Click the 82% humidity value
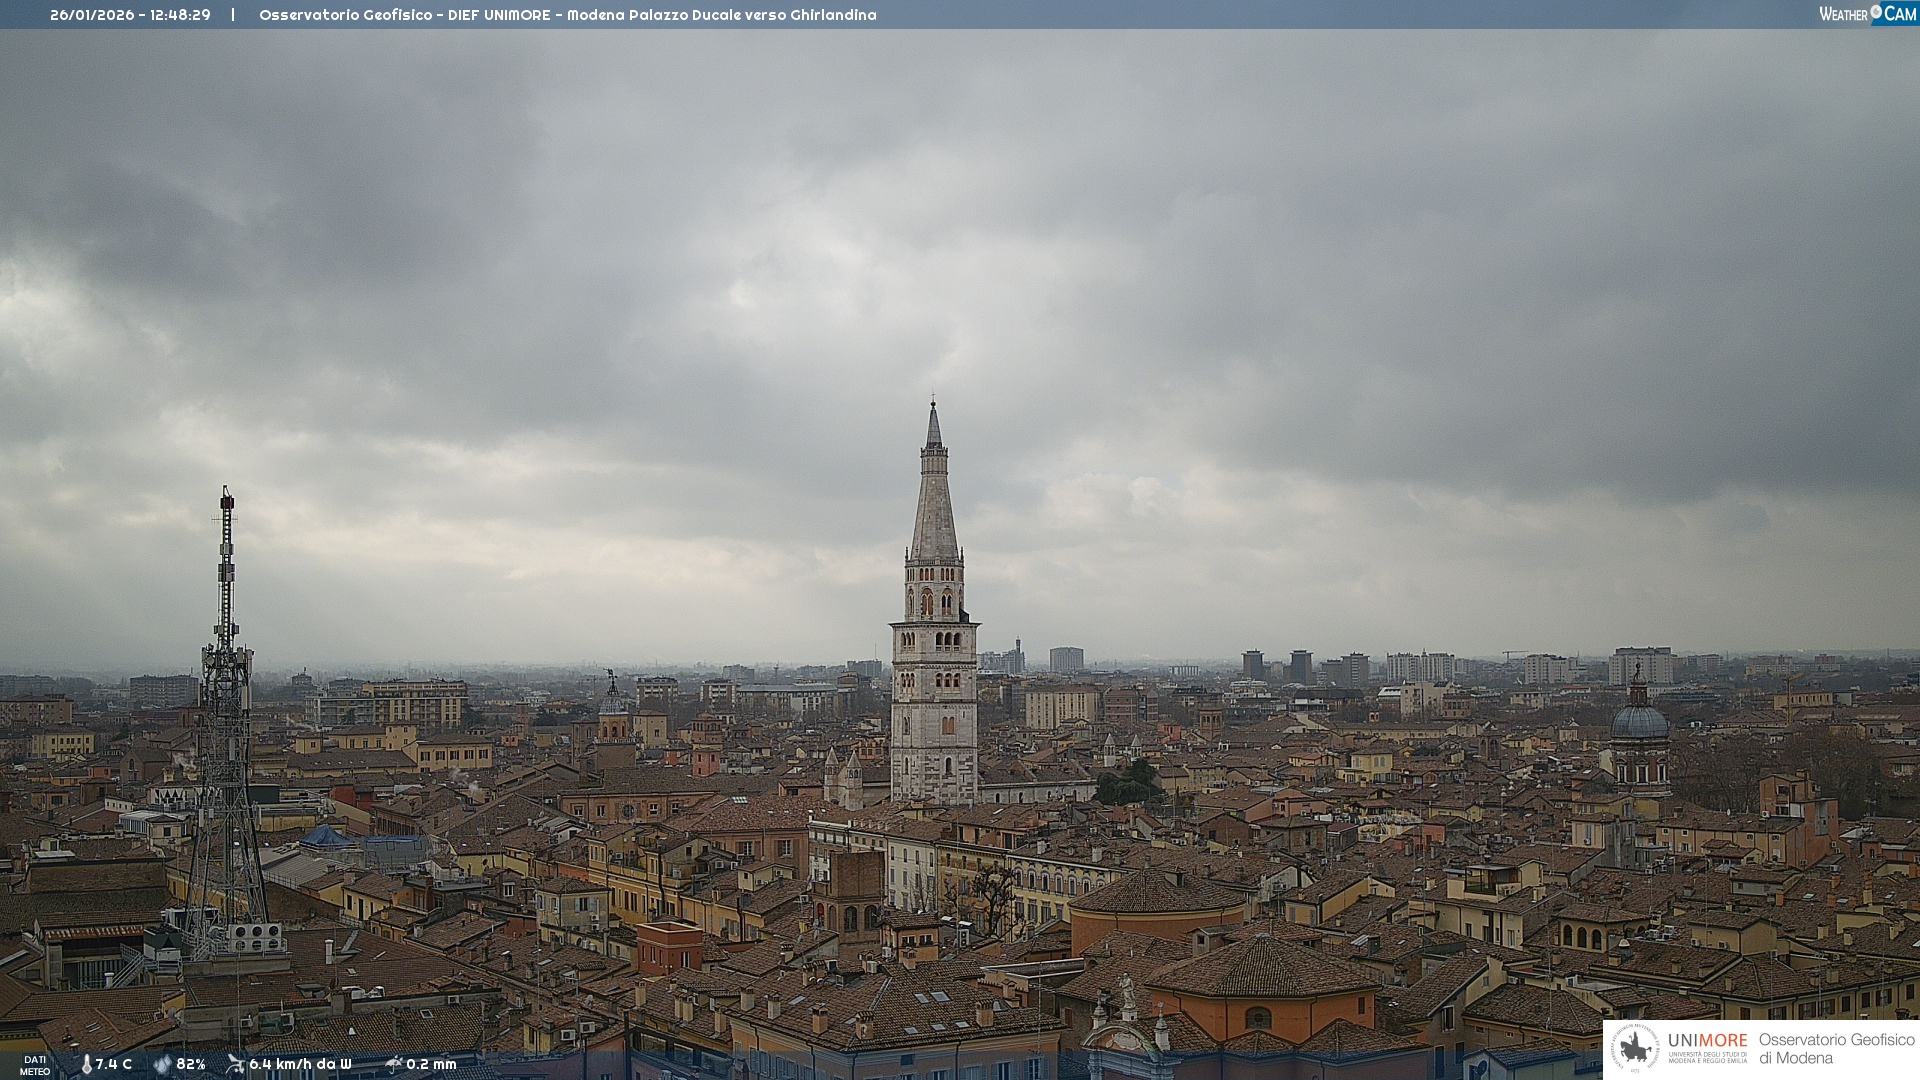 click(191, 1064)
